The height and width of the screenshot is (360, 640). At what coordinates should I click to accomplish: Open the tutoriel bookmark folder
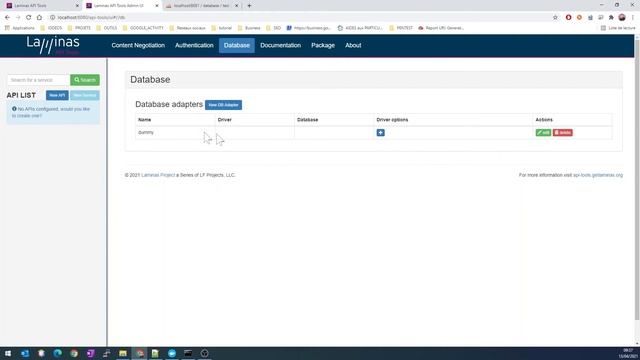(x=221, y=28)
